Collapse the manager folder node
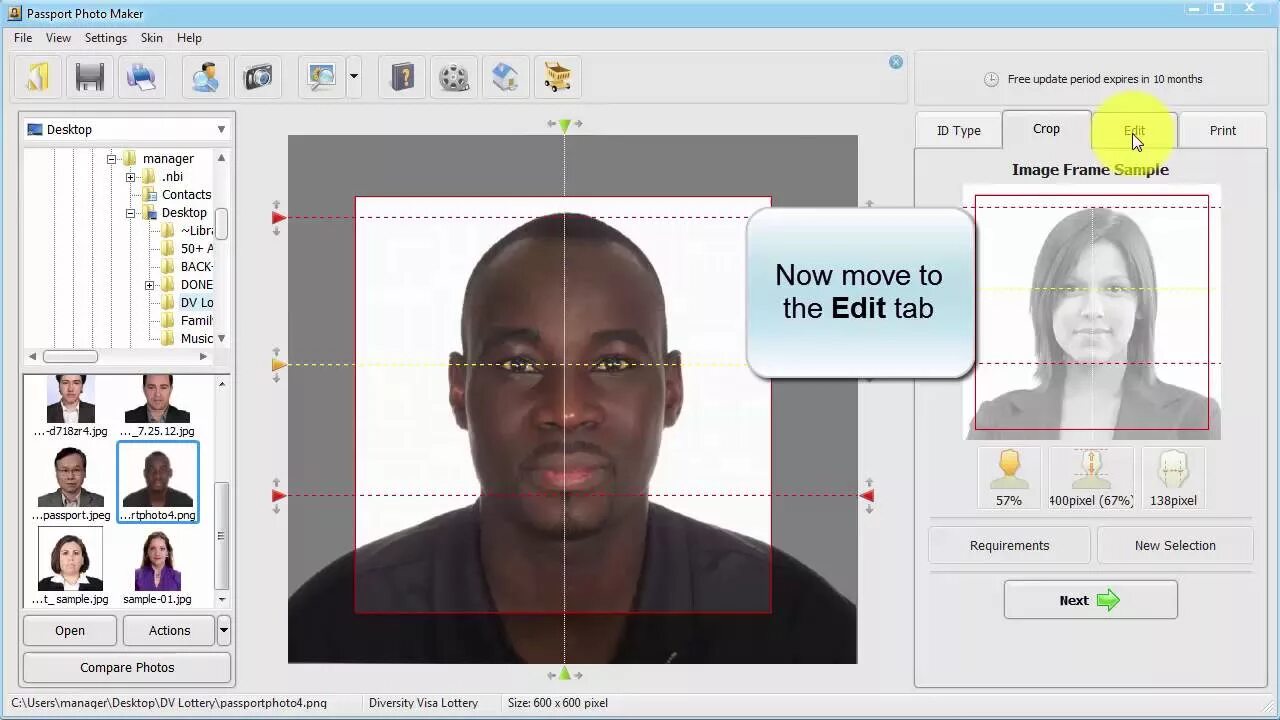This screenshot has height=720, width=1280. (x=112, y=159)
